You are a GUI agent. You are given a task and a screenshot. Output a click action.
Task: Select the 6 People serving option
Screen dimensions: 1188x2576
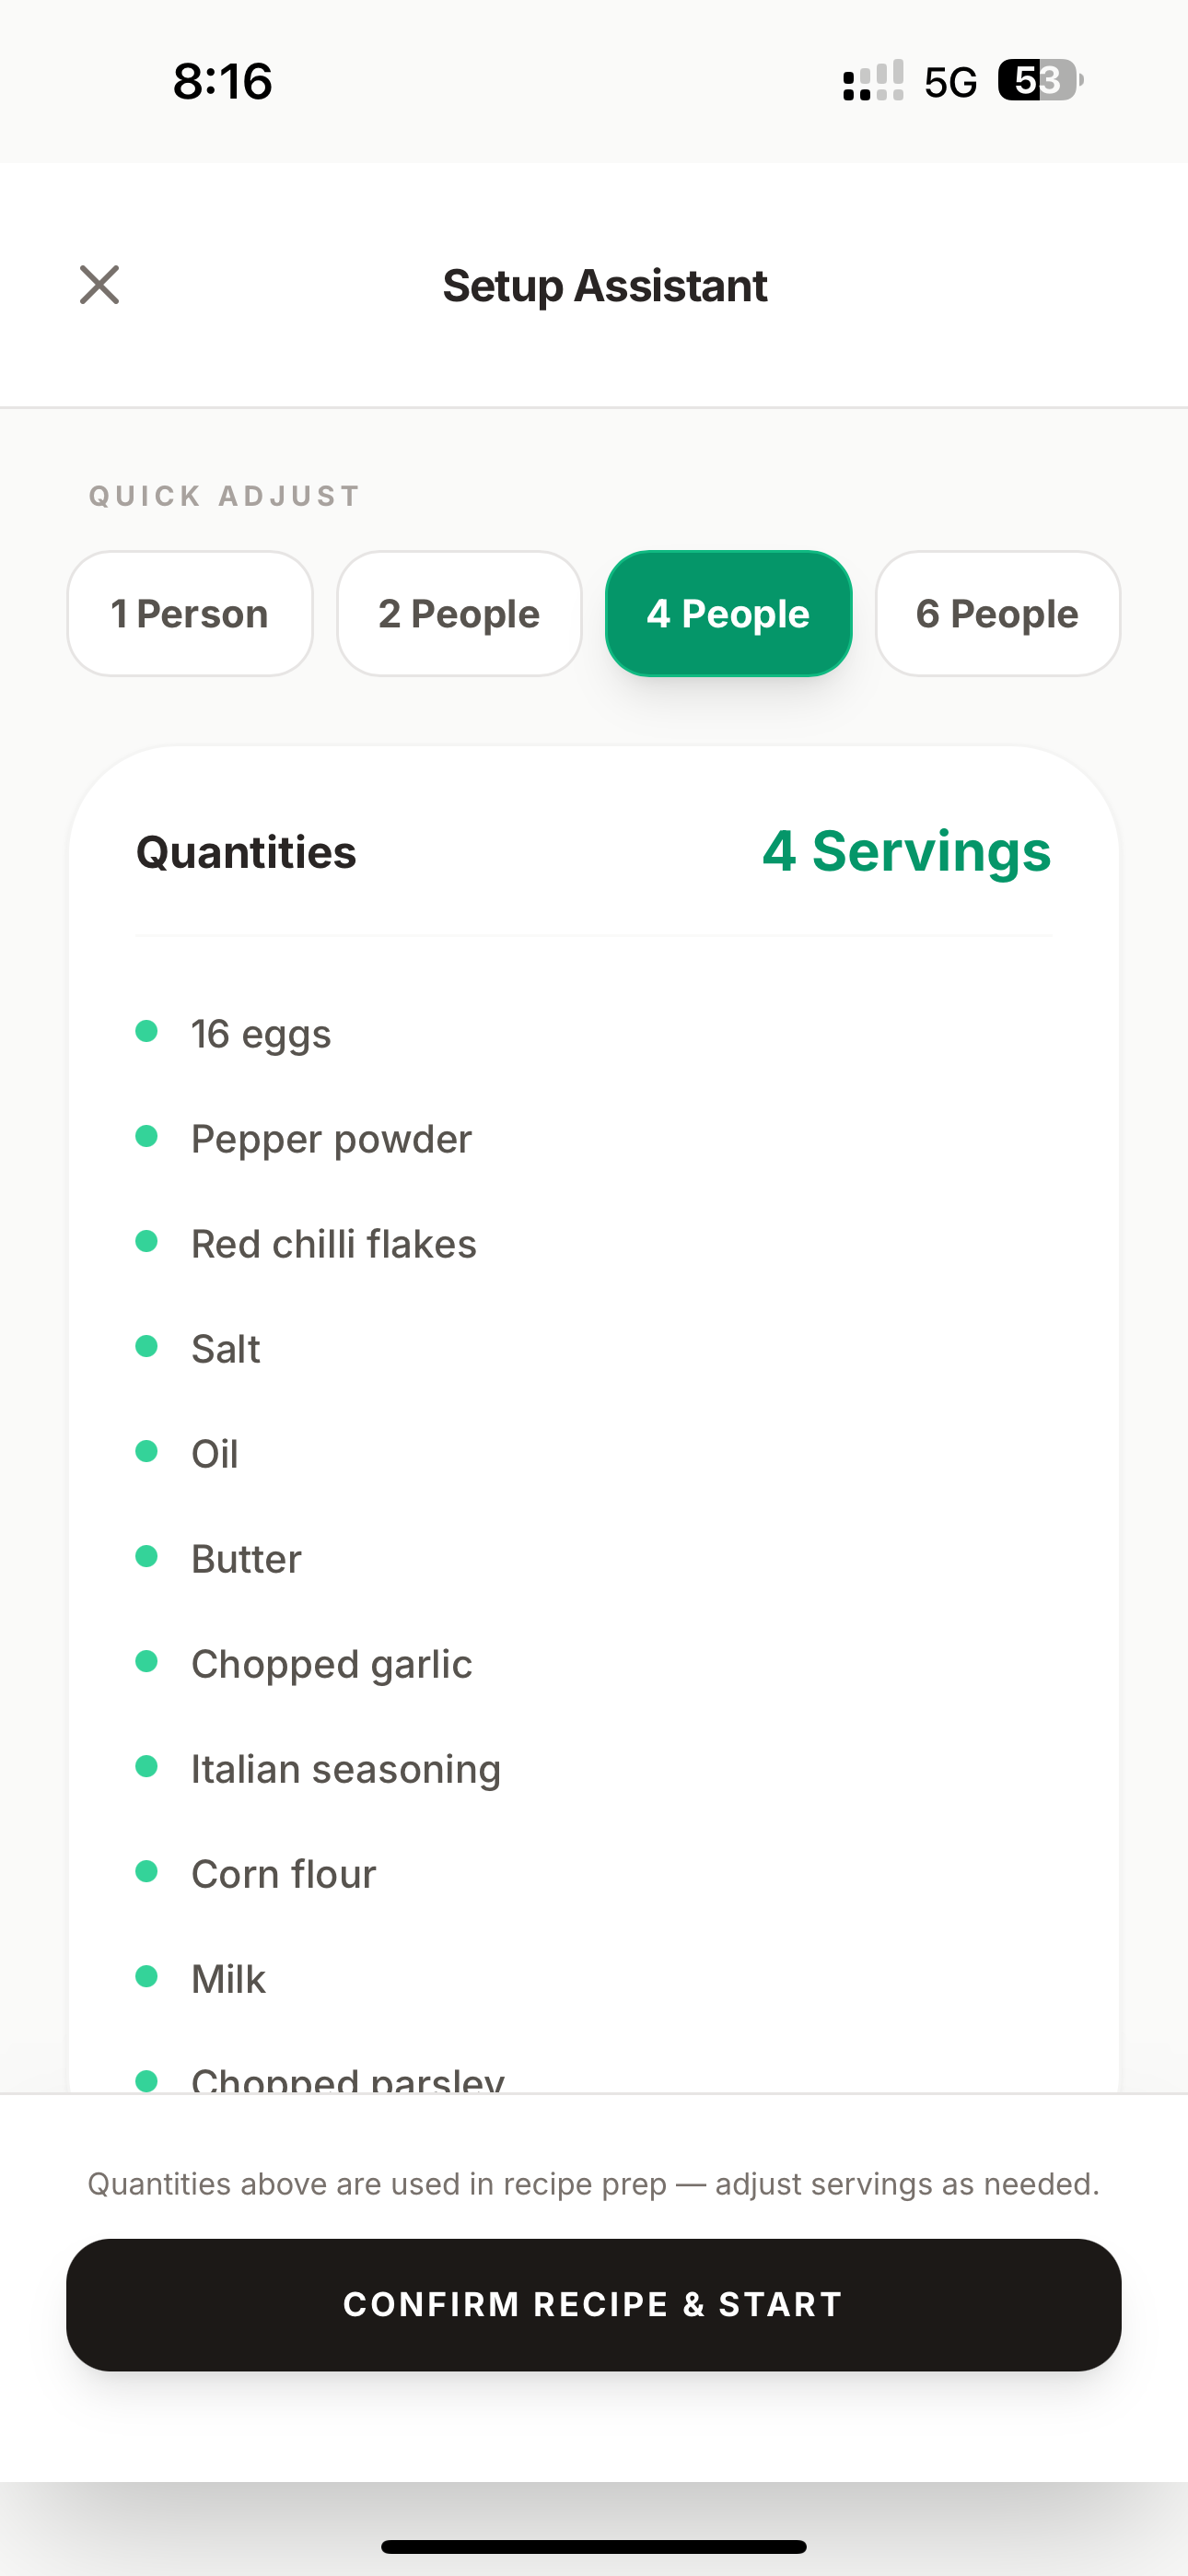click(998, 614)
